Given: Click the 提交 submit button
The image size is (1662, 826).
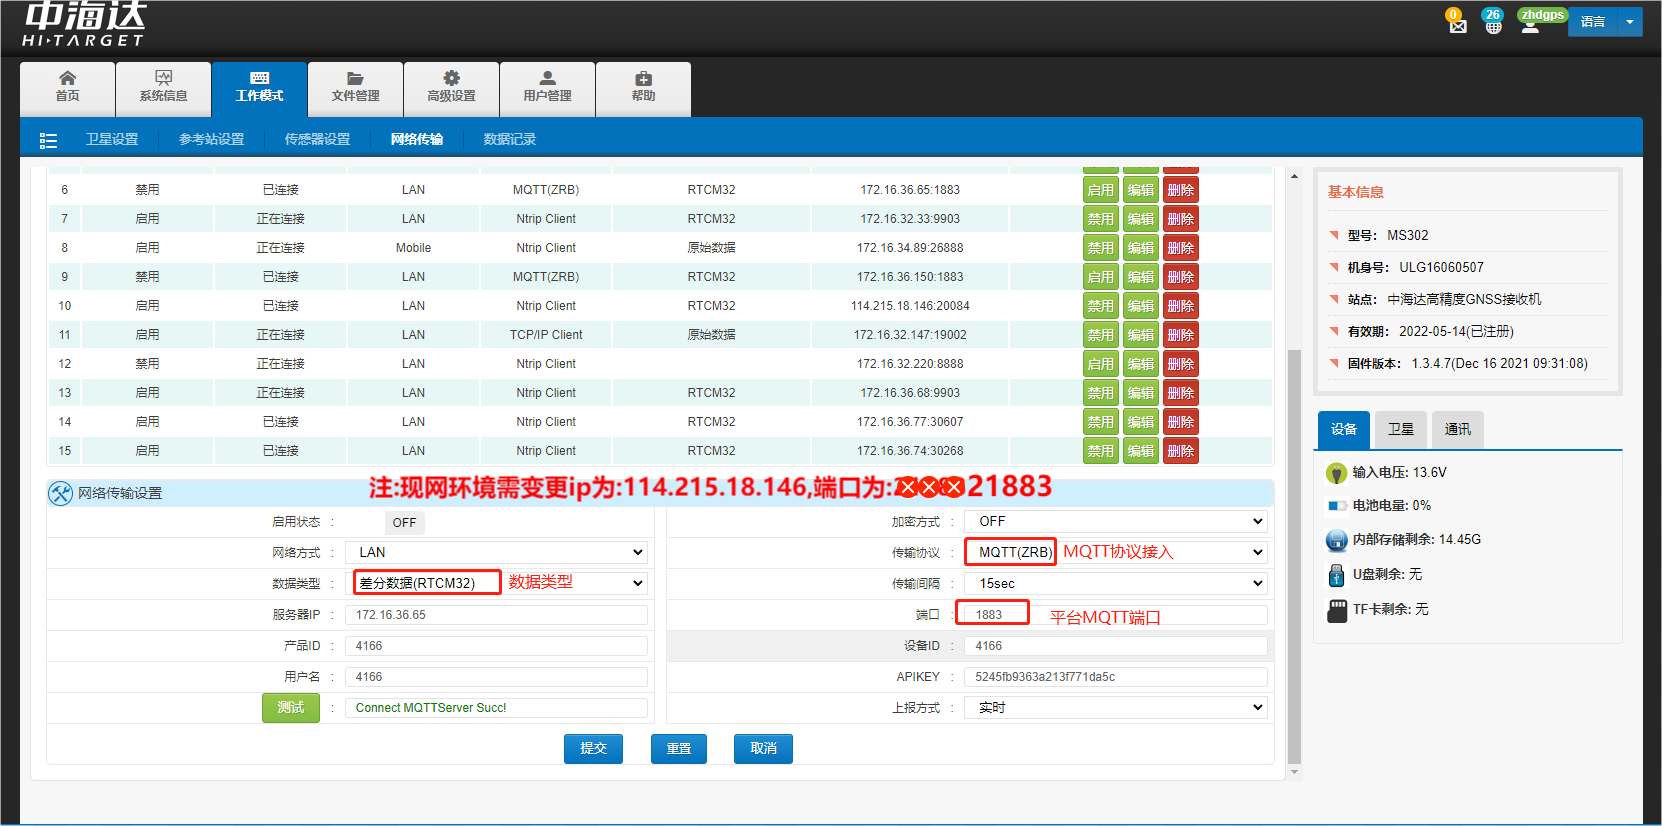Looking at the screenshot, I should 593,749.
